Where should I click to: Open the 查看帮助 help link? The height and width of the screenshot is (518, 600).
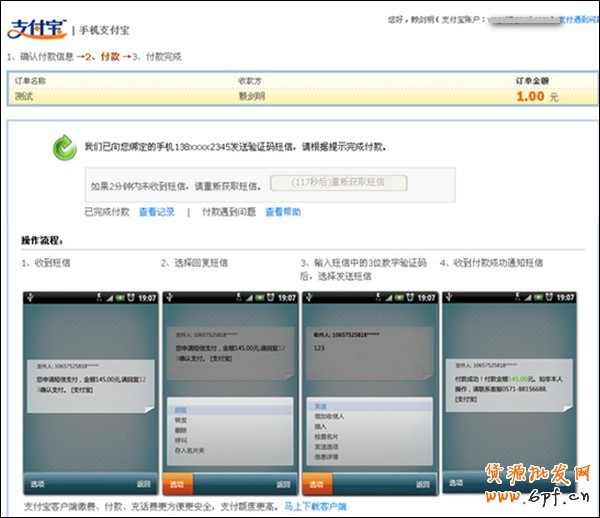(282, 212)
